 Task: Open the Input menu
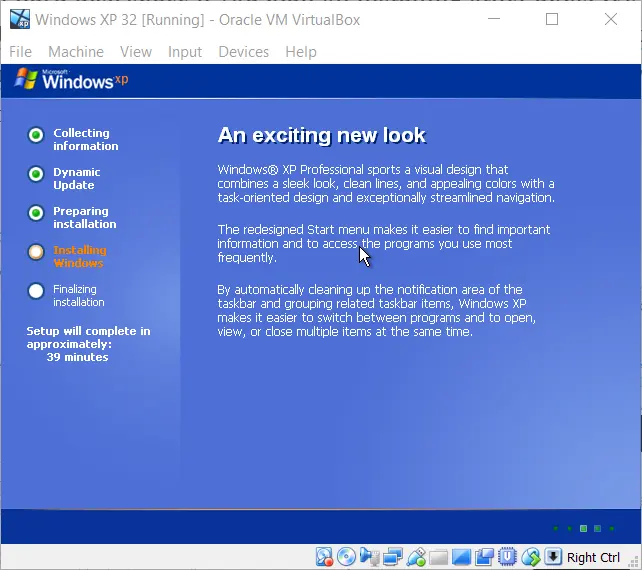(185, 52)
